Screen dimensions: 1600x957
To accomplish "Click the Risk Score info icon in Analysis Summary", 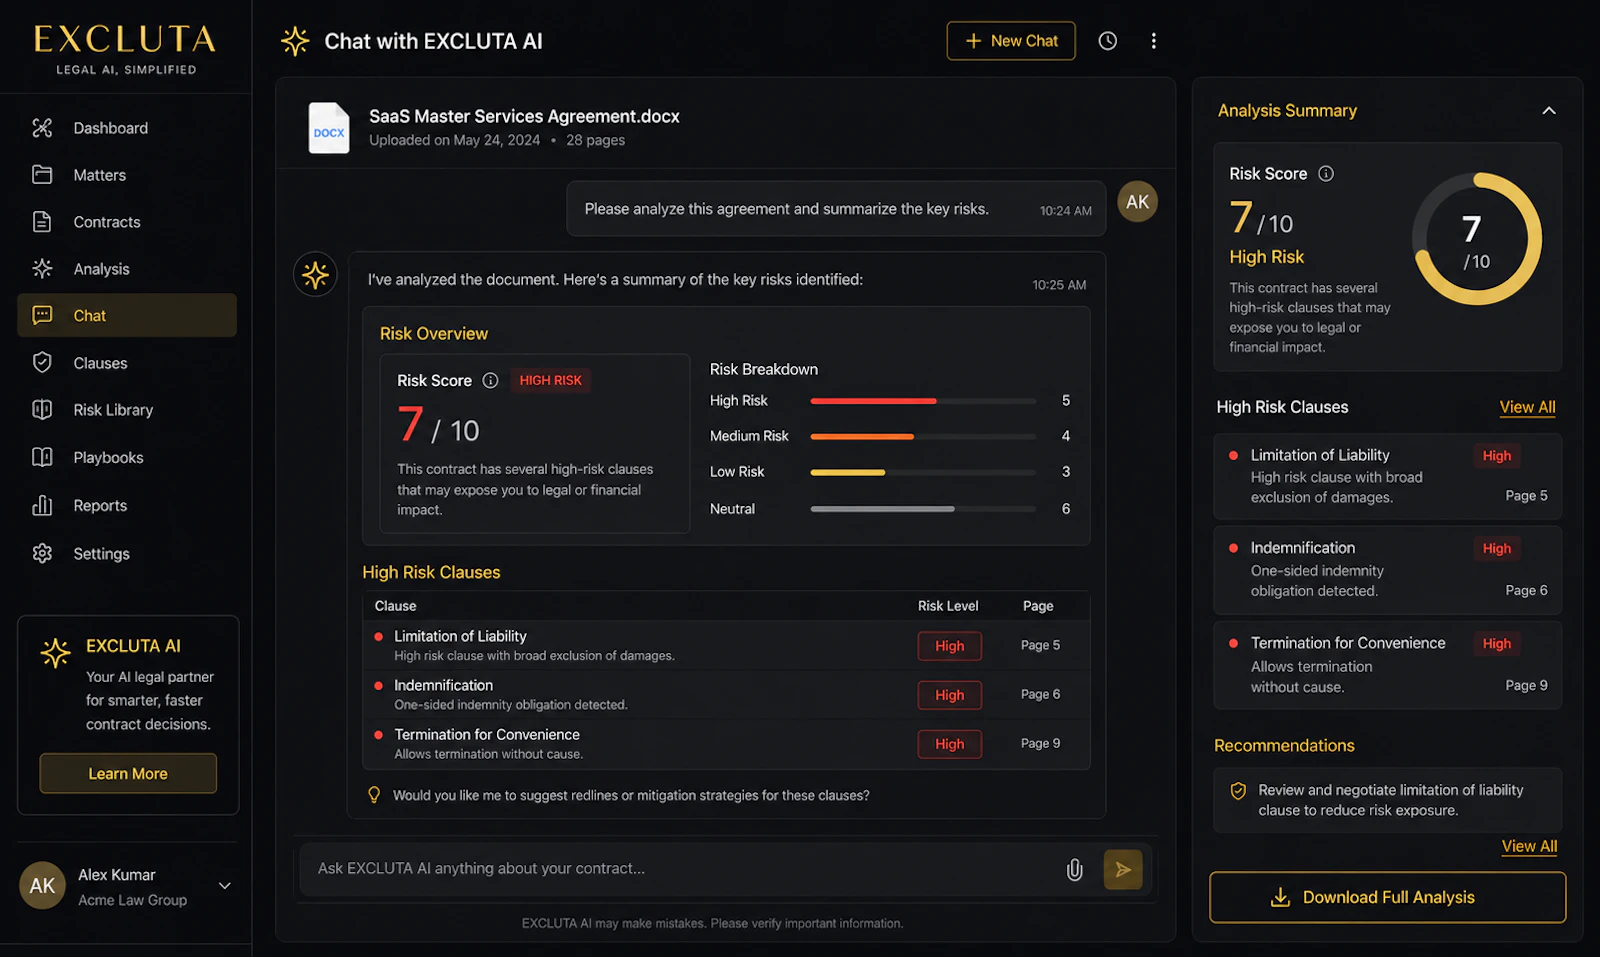I will click(1326, 174).
